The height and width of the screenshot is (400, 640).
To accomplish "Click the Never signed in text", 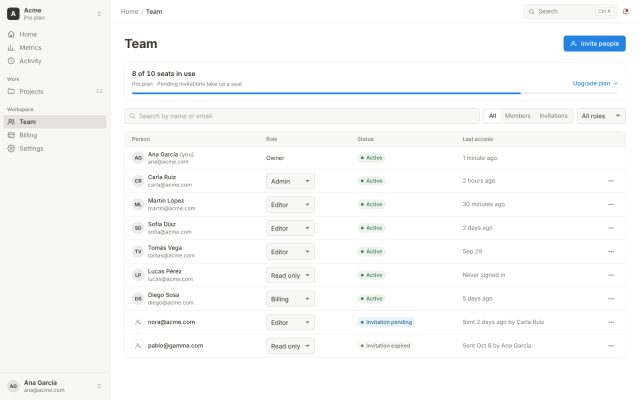I will click(x=484, y=275).
